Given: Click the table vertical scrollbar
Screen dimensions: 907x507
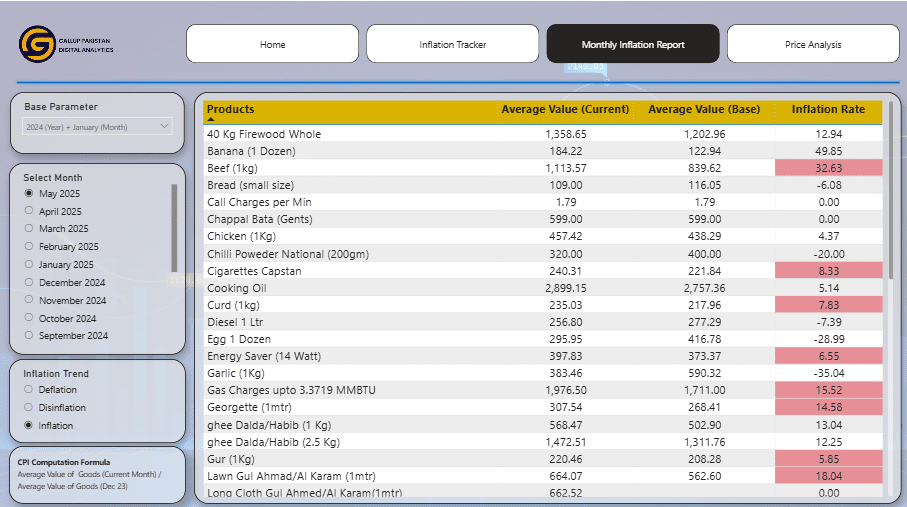Looking at the screenshot, I should coord(888,190).
